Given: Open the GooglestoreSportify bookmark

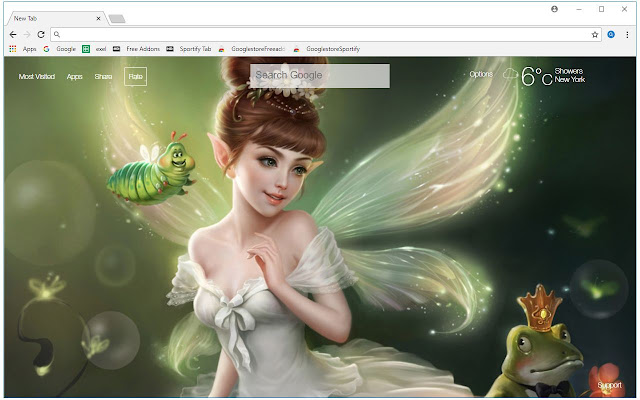Looking at the screenshot, I should (327, 49).
